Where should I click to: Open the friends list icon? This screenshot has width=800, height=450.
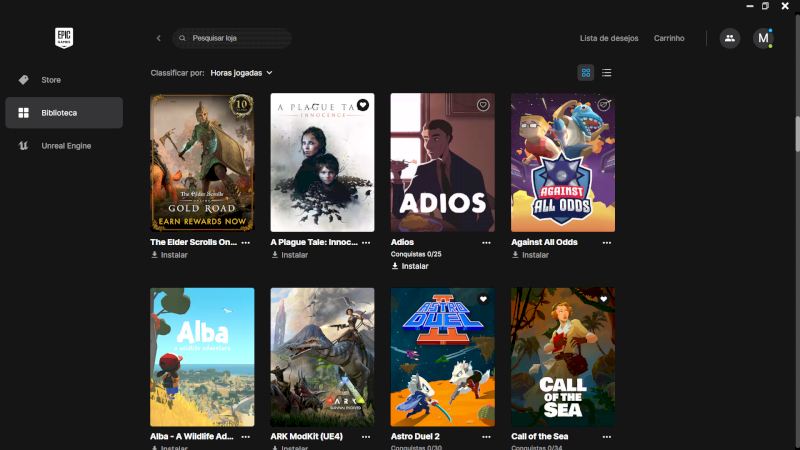pyautogui.click(x=730, y=38)
